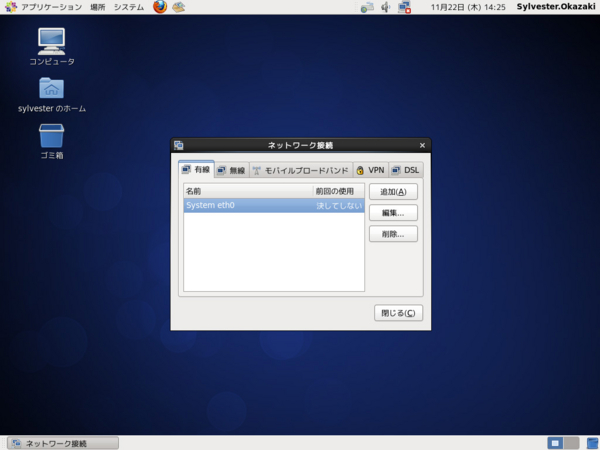Click the volume speaker icon

tap(386, 7)
